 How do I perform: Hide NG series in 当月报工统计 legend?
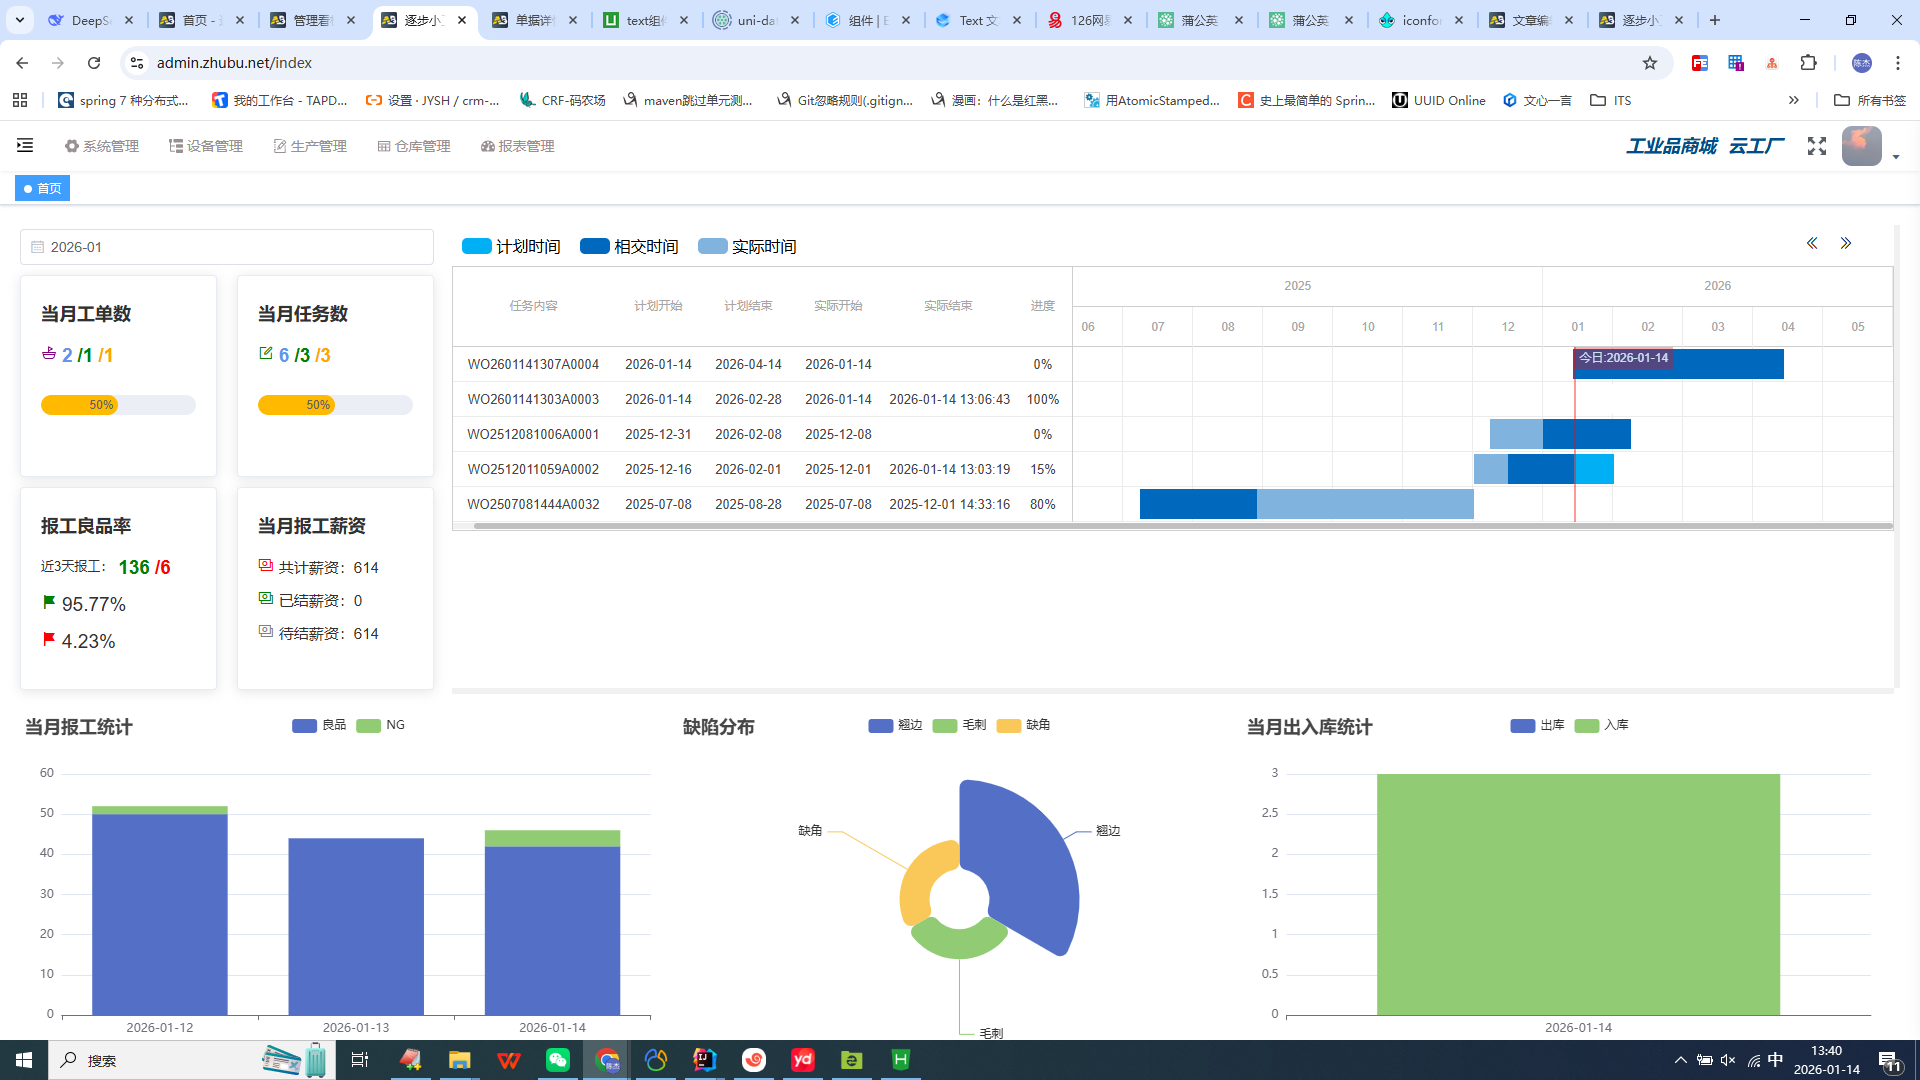pos(381,725)
